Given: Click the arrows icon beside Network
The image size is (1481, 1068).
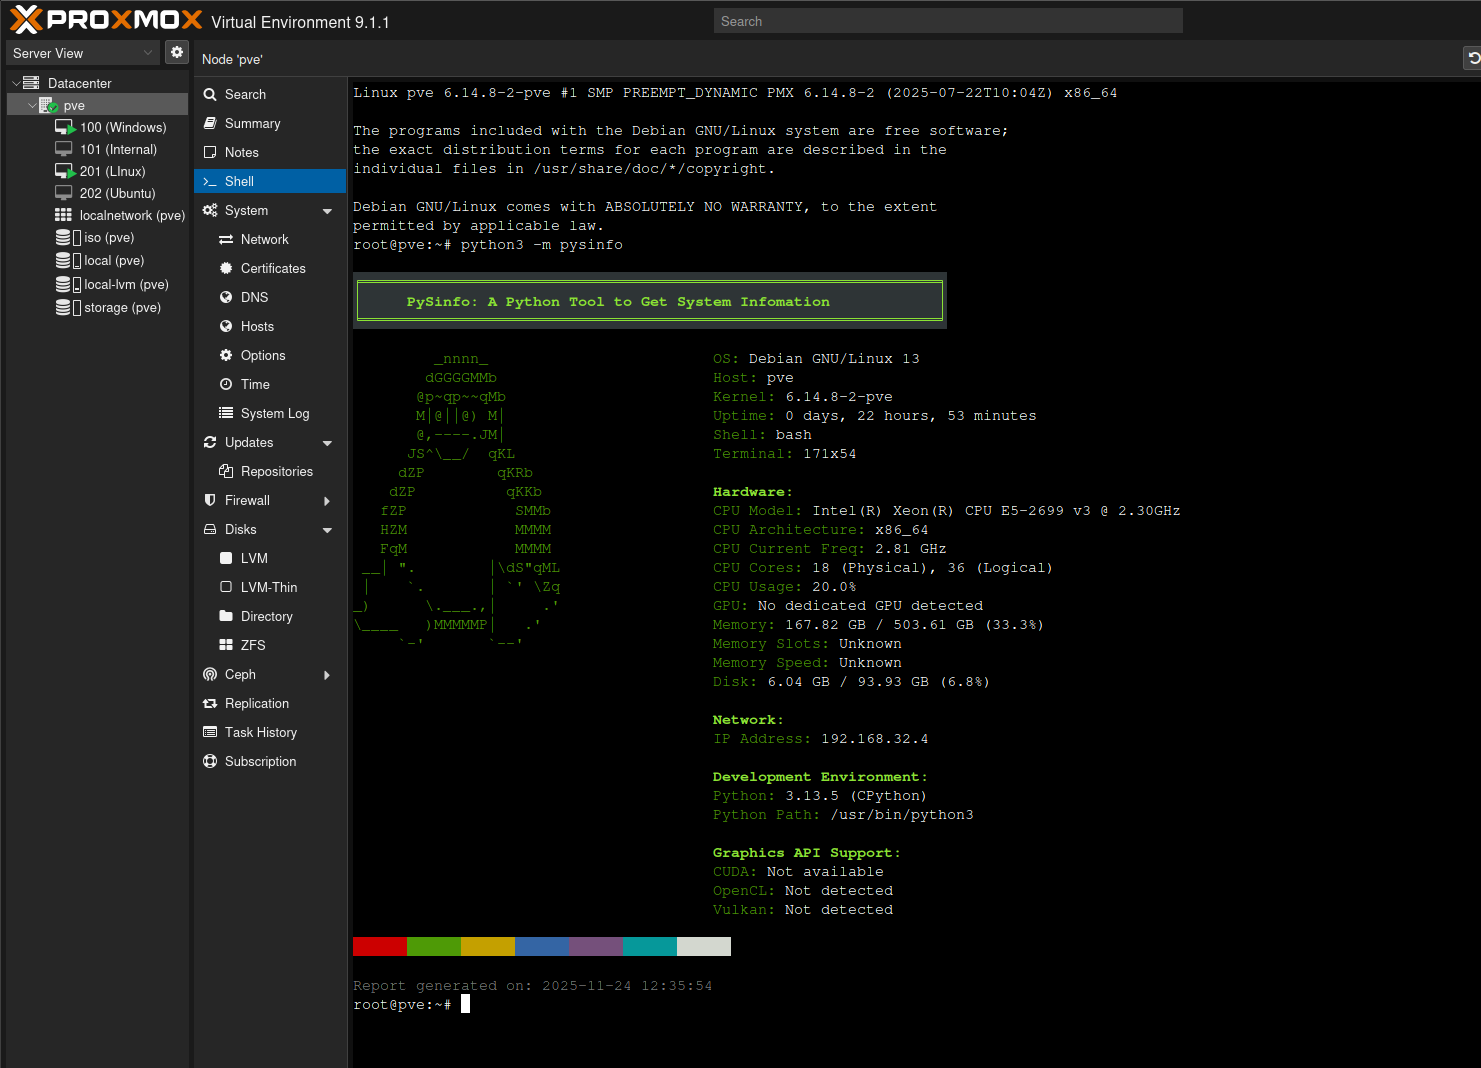Looking at the screenshot, I should (226, 239).
